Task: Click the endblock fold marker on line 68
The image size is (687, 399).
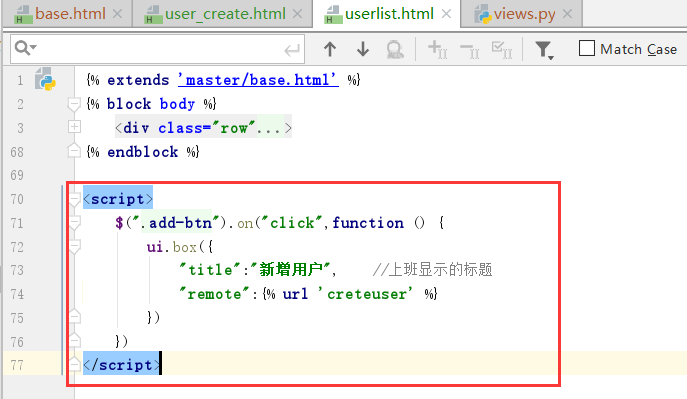Action: tap(74, 151)
